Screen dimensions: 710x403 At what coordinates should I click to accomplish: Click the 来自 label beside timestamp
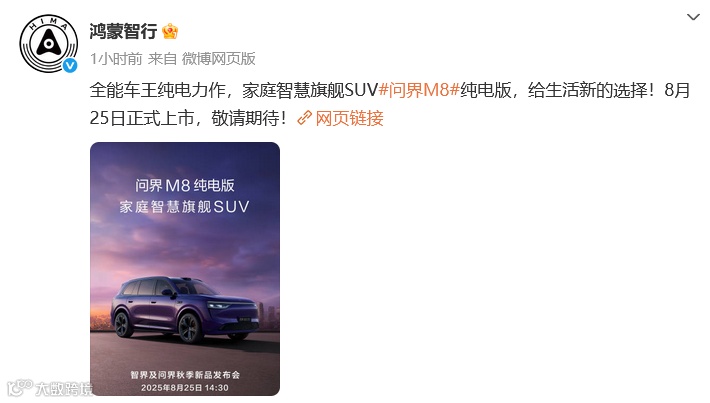click(162, 58)
